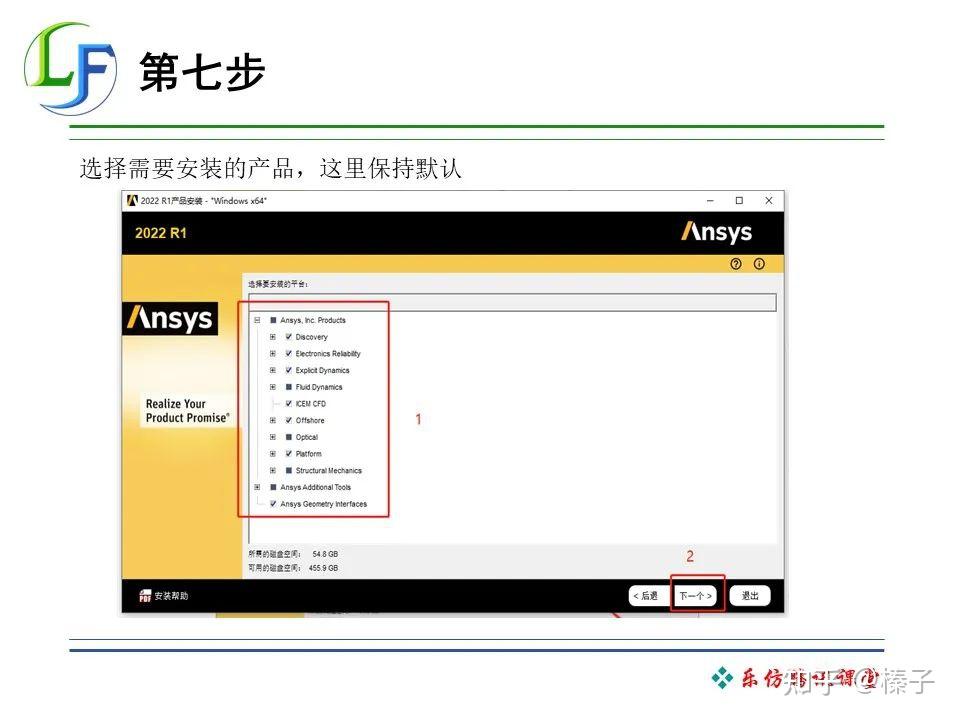Screen dimensions: 960x720
Task: Toggle the ICEM CFD checkbox
Action: [289, 404]
